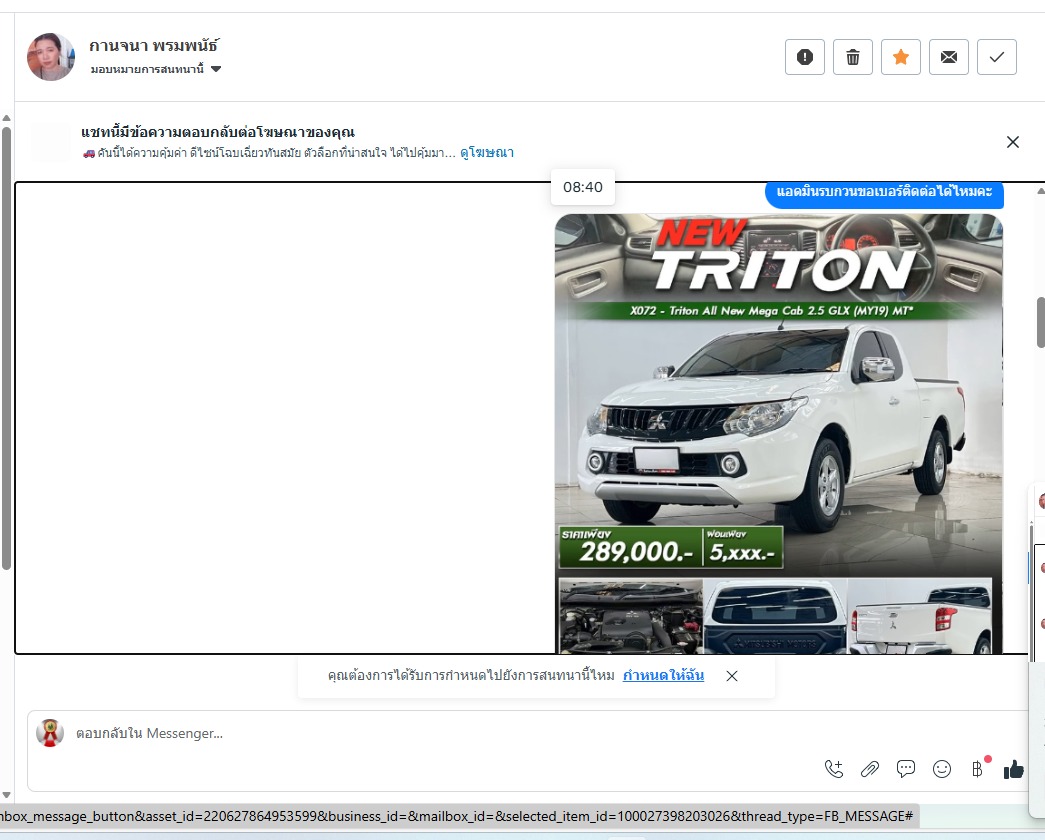Mark conversation as unread envelope icon

(948, 57)
